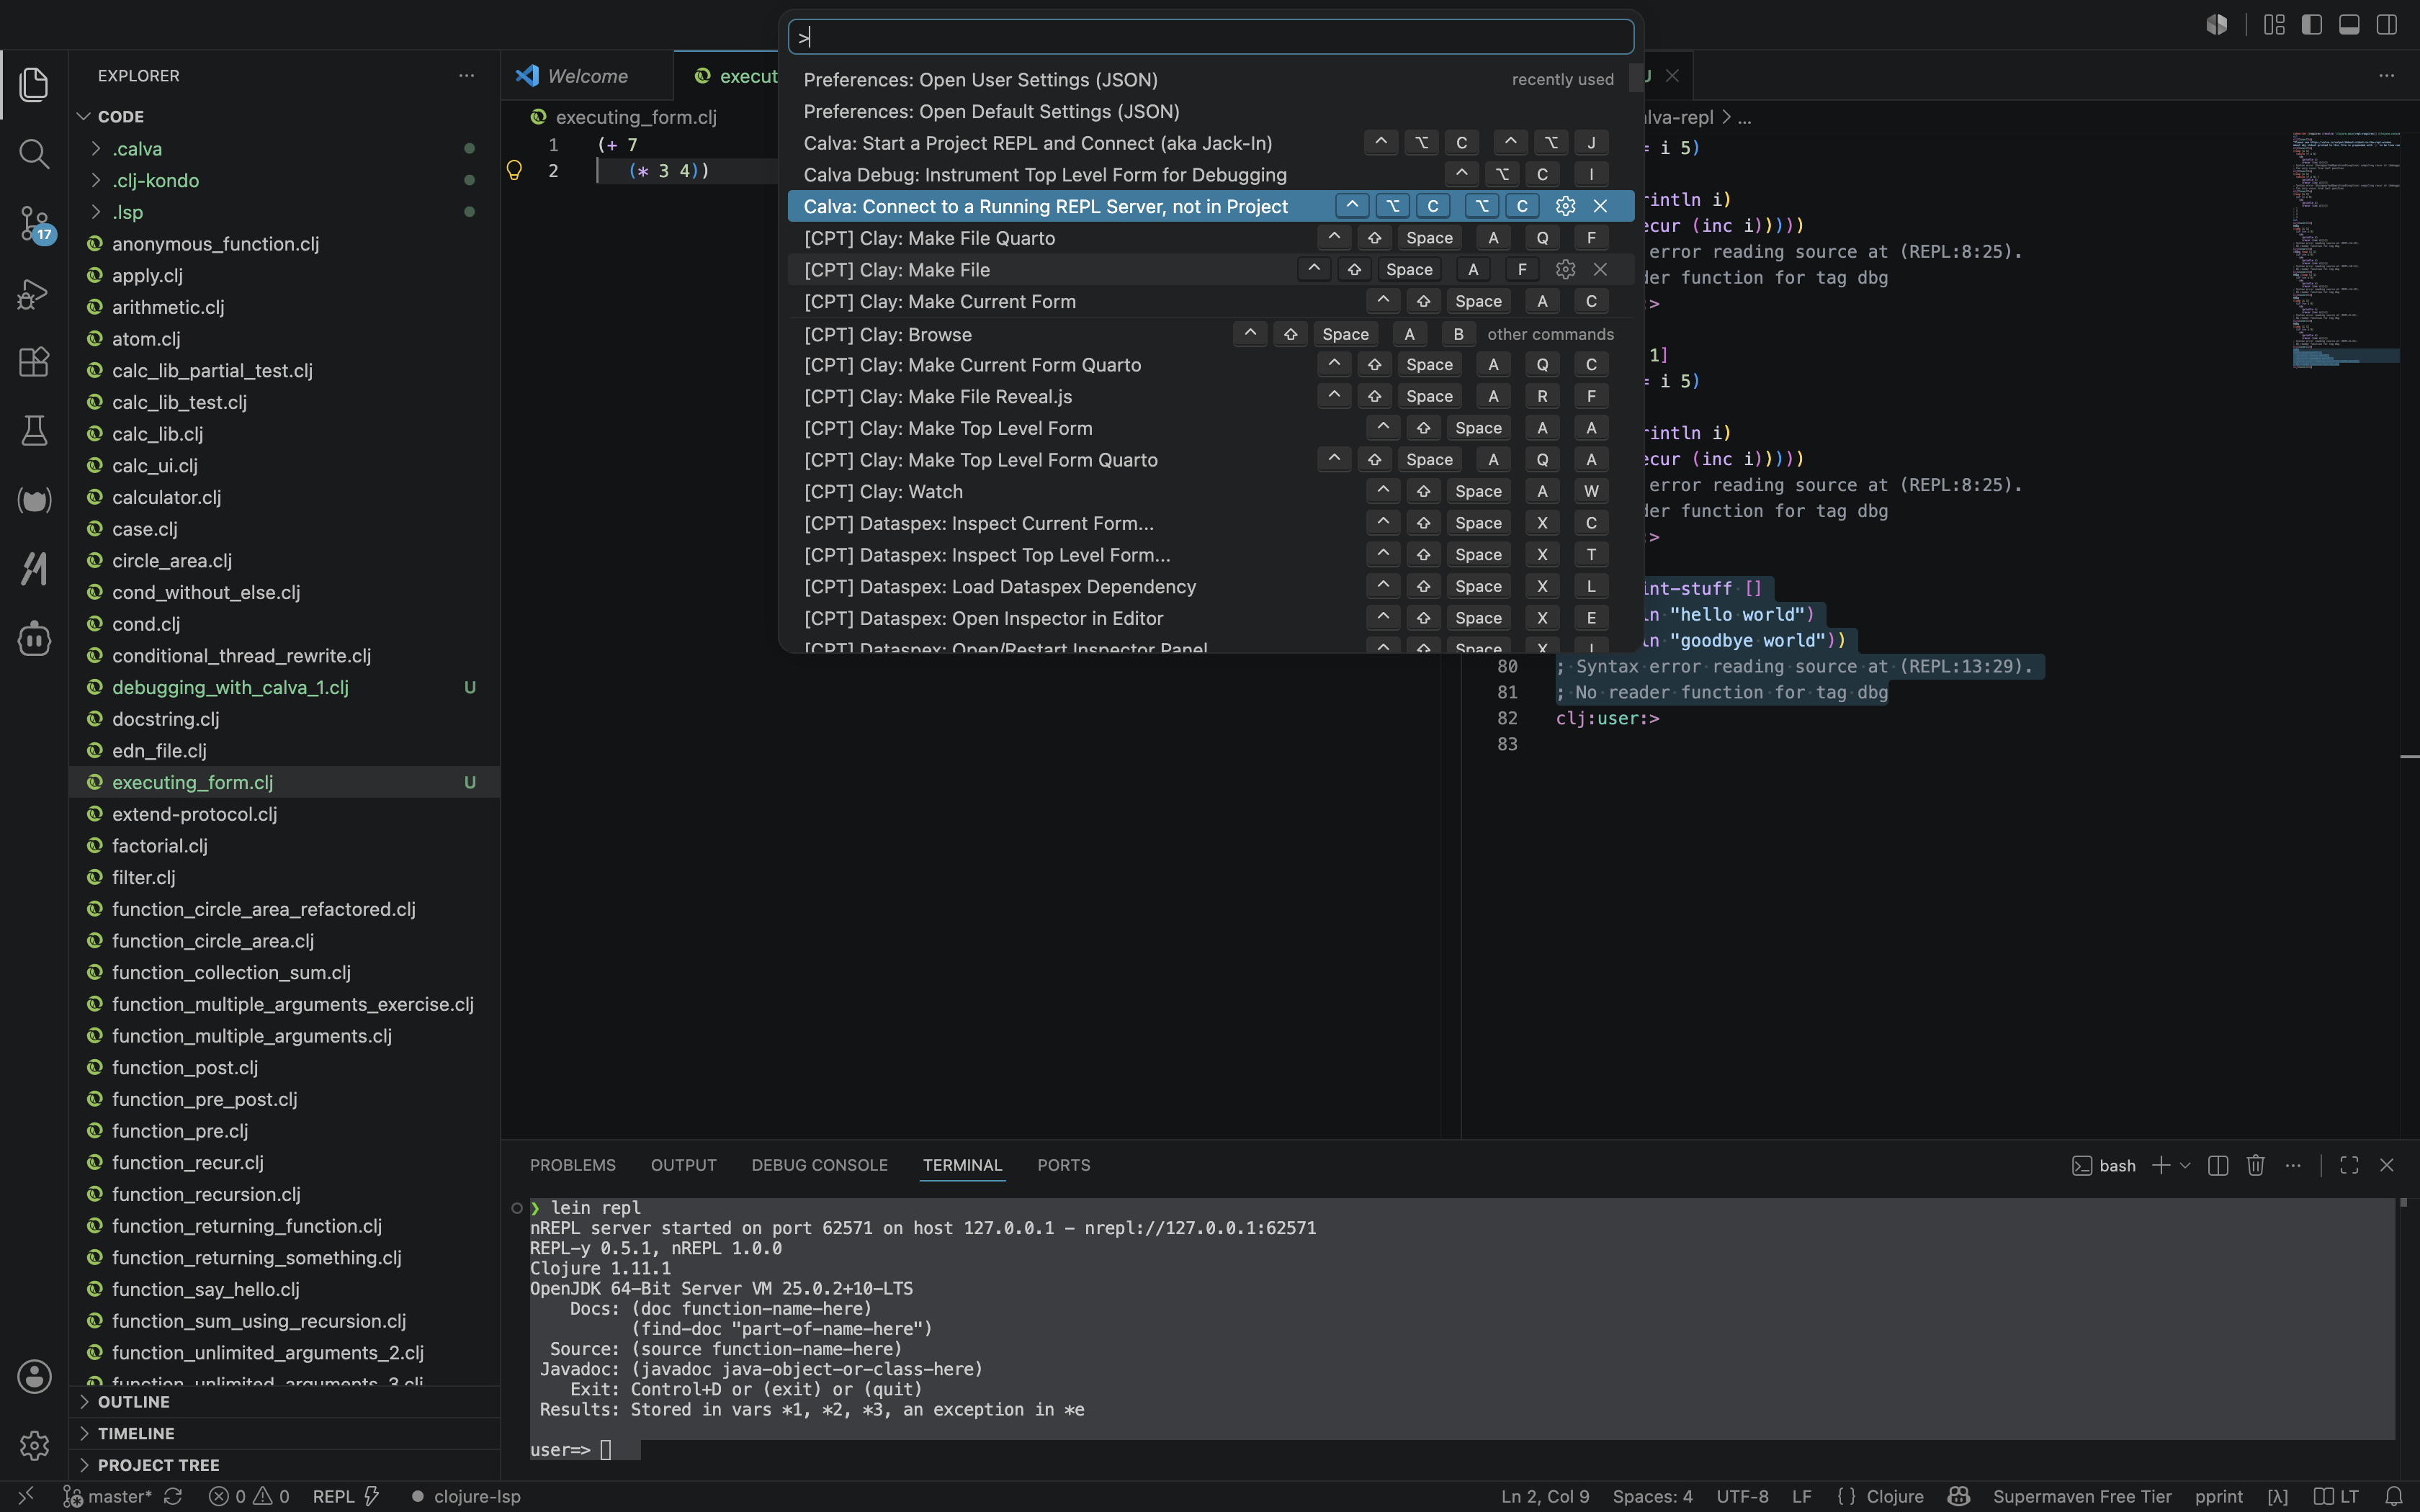The width and height of the screenshot is (2420, 1512).
Task: Split the terminal panel
Action: (2217, 1165)
